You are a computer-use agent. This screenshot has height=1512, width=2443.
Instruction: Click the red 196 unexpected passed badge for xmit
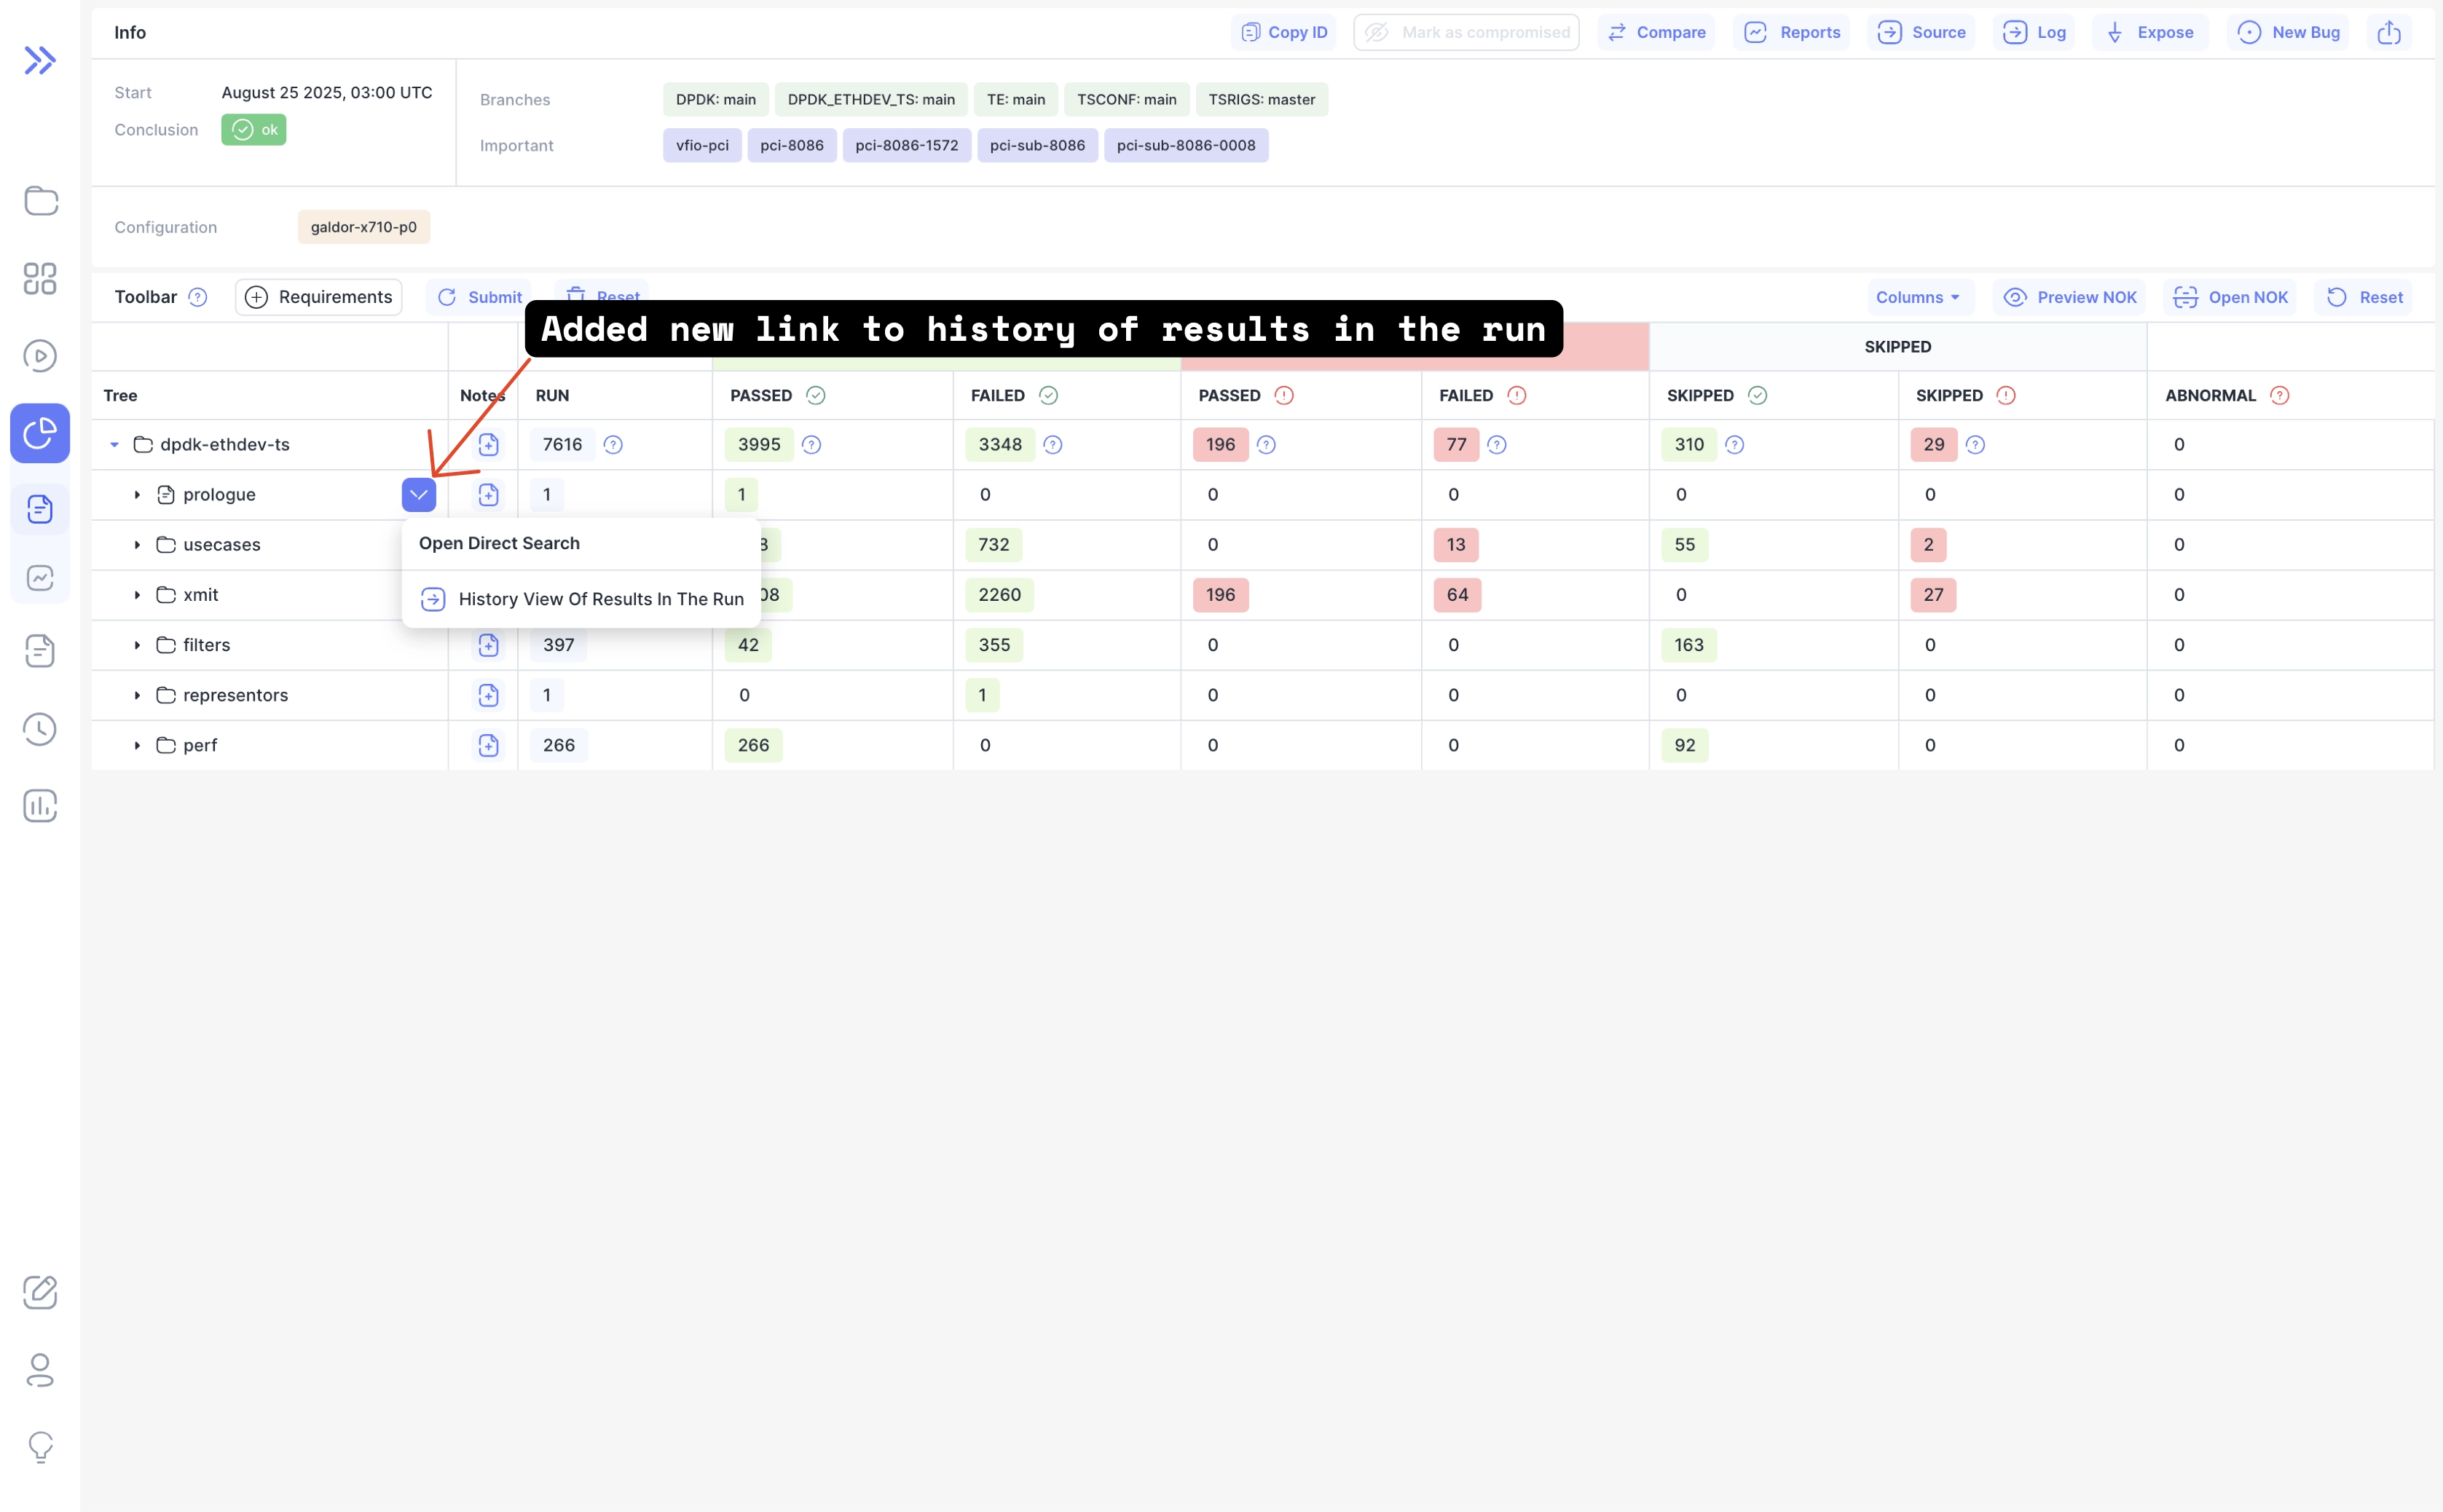coord(1220,595)
